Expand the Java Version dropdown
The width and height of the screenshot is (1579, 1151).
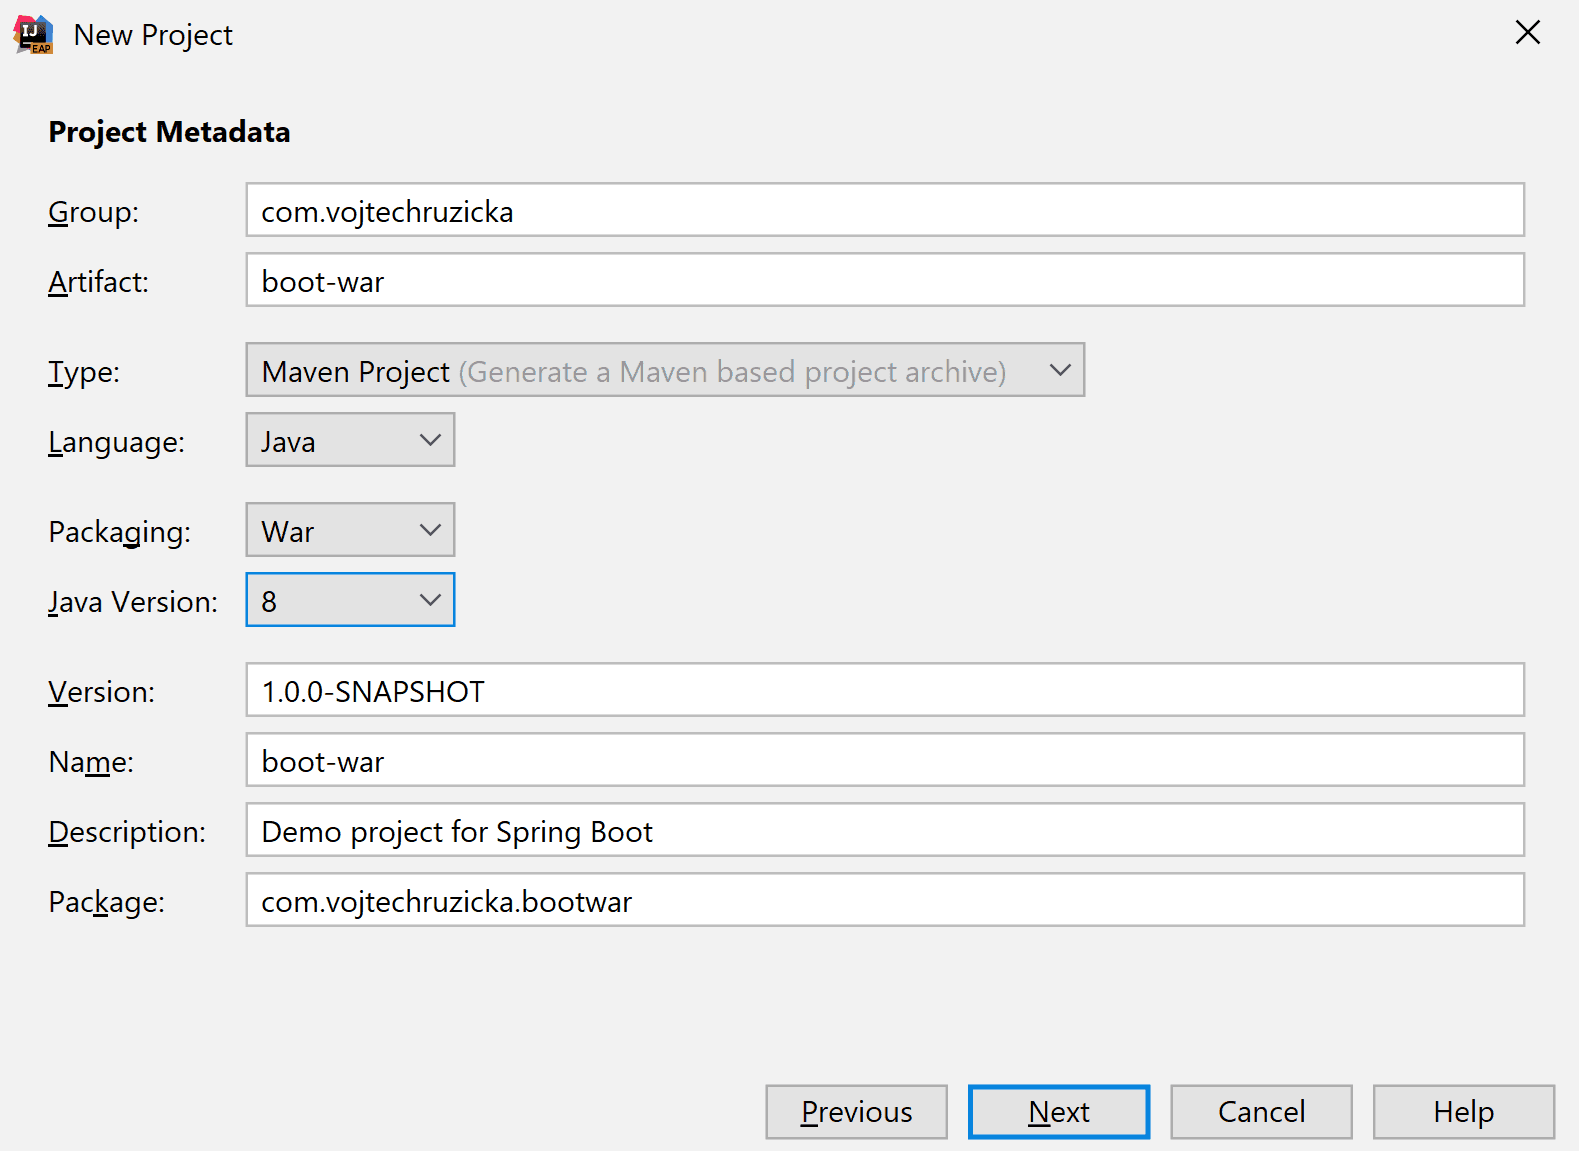[349, 600]
